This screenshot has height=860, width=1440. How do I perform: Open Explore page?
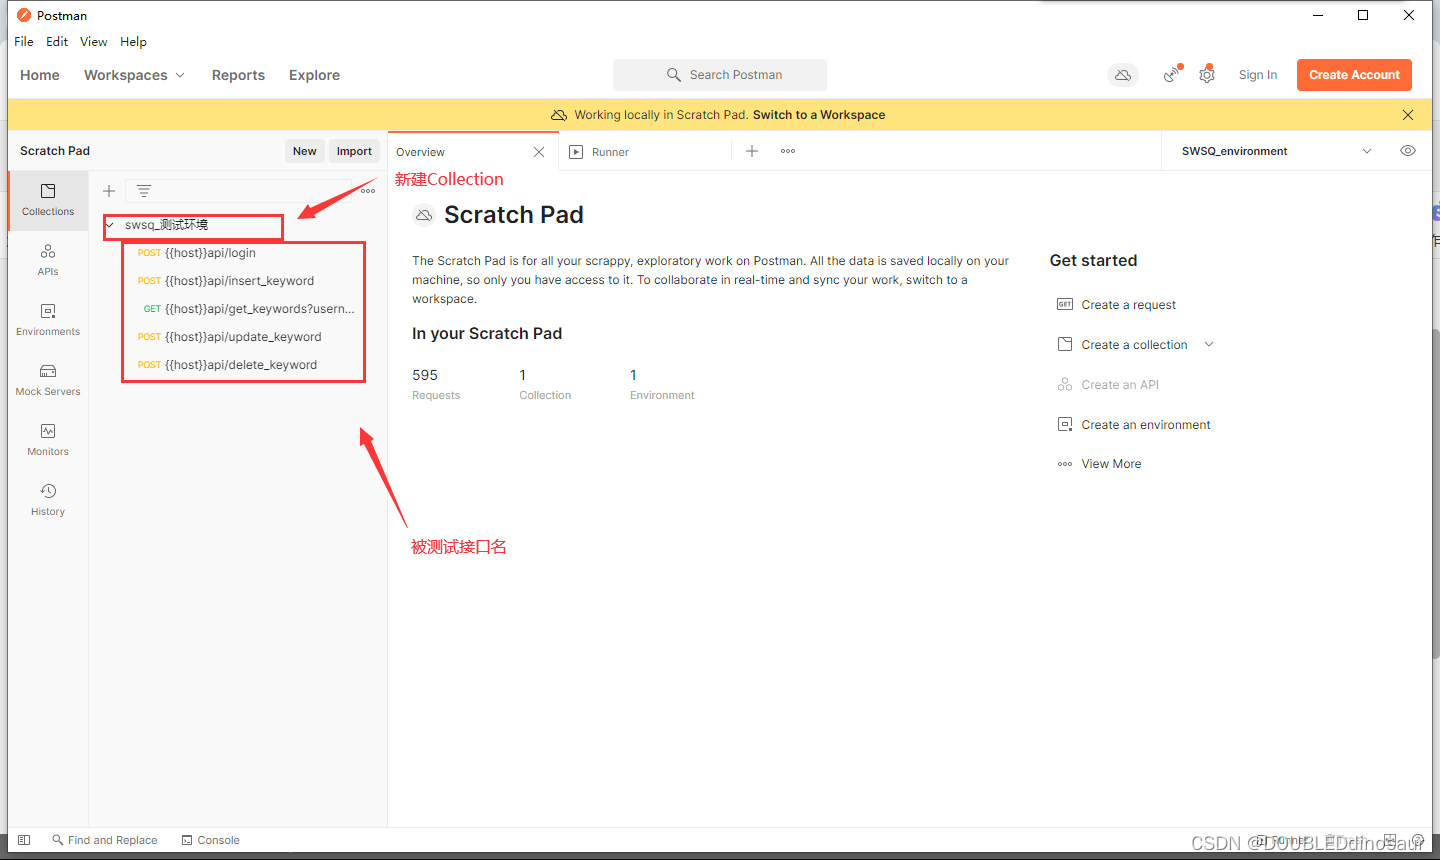point(314,75)
